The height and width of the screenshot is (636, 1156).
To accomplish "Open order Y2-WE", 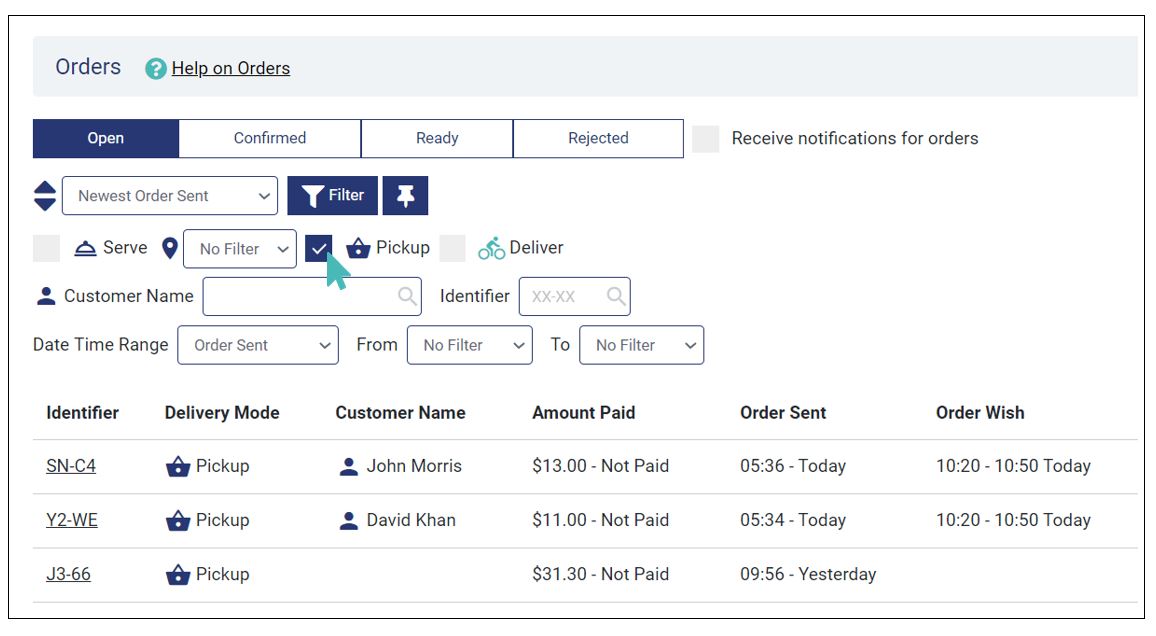I will [72, 520].
